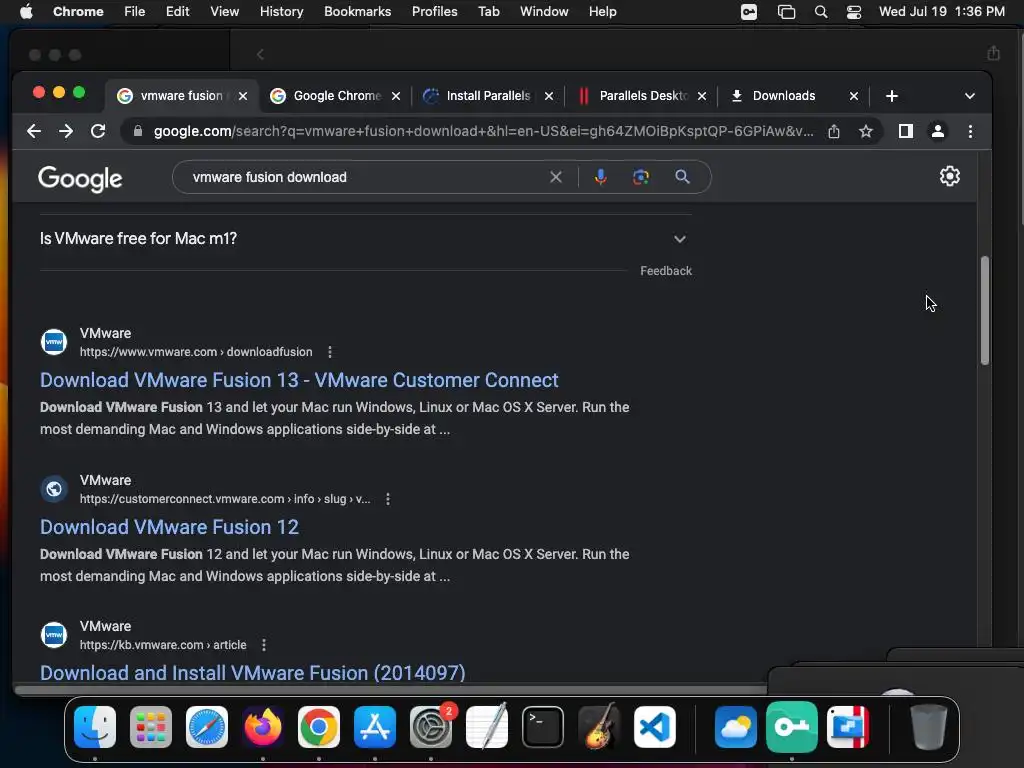
Task: Open Google quick settings gear
Action: point(950,176)
